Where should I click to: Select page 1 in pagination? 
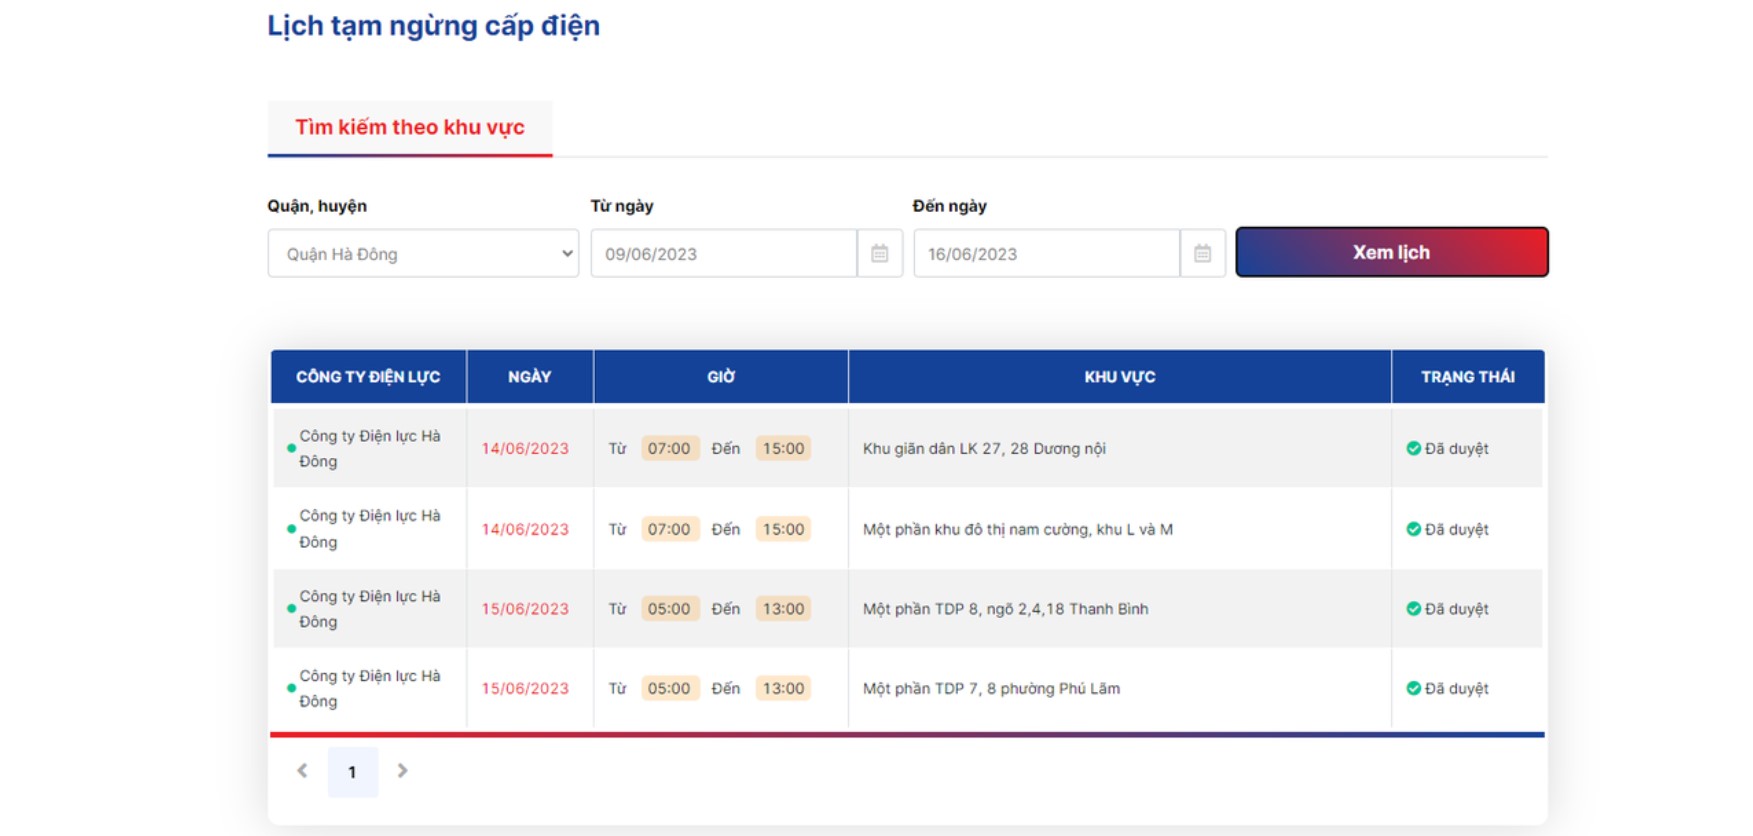click(x=352, y=772)
